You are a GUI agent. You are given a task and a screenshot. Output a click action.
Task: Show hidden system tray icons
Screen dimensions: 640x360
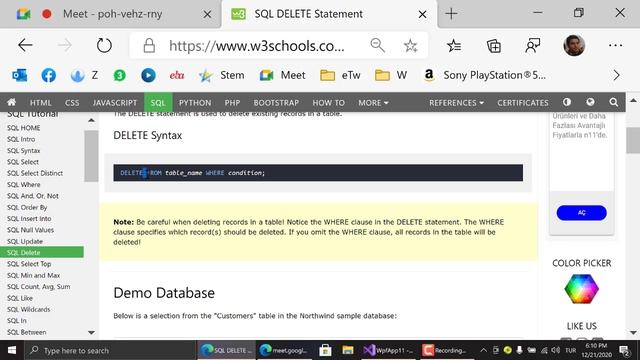point(483,350)
